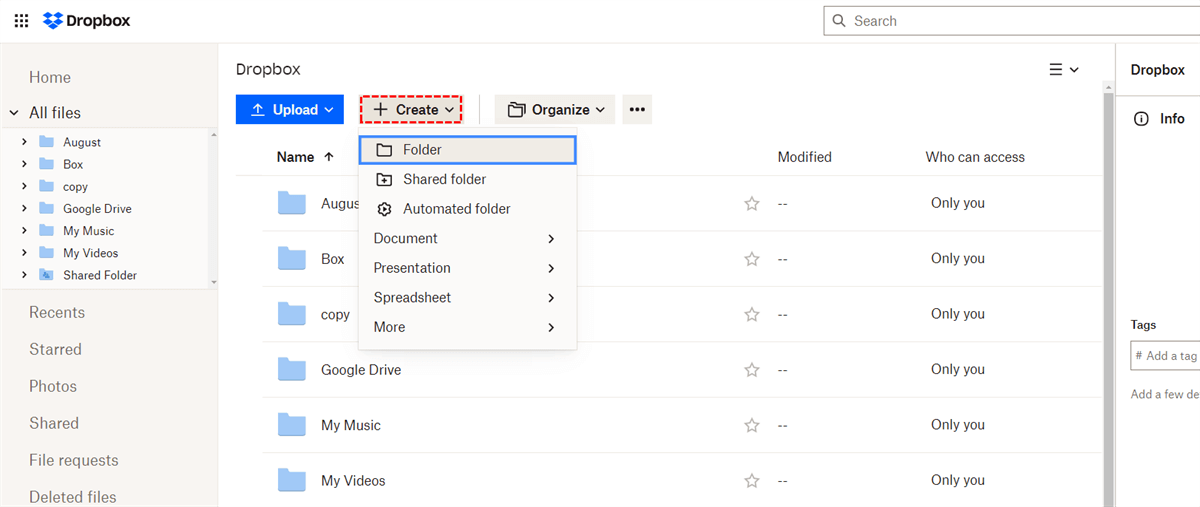Star the Google Drive folder

(x=752, y=370)
